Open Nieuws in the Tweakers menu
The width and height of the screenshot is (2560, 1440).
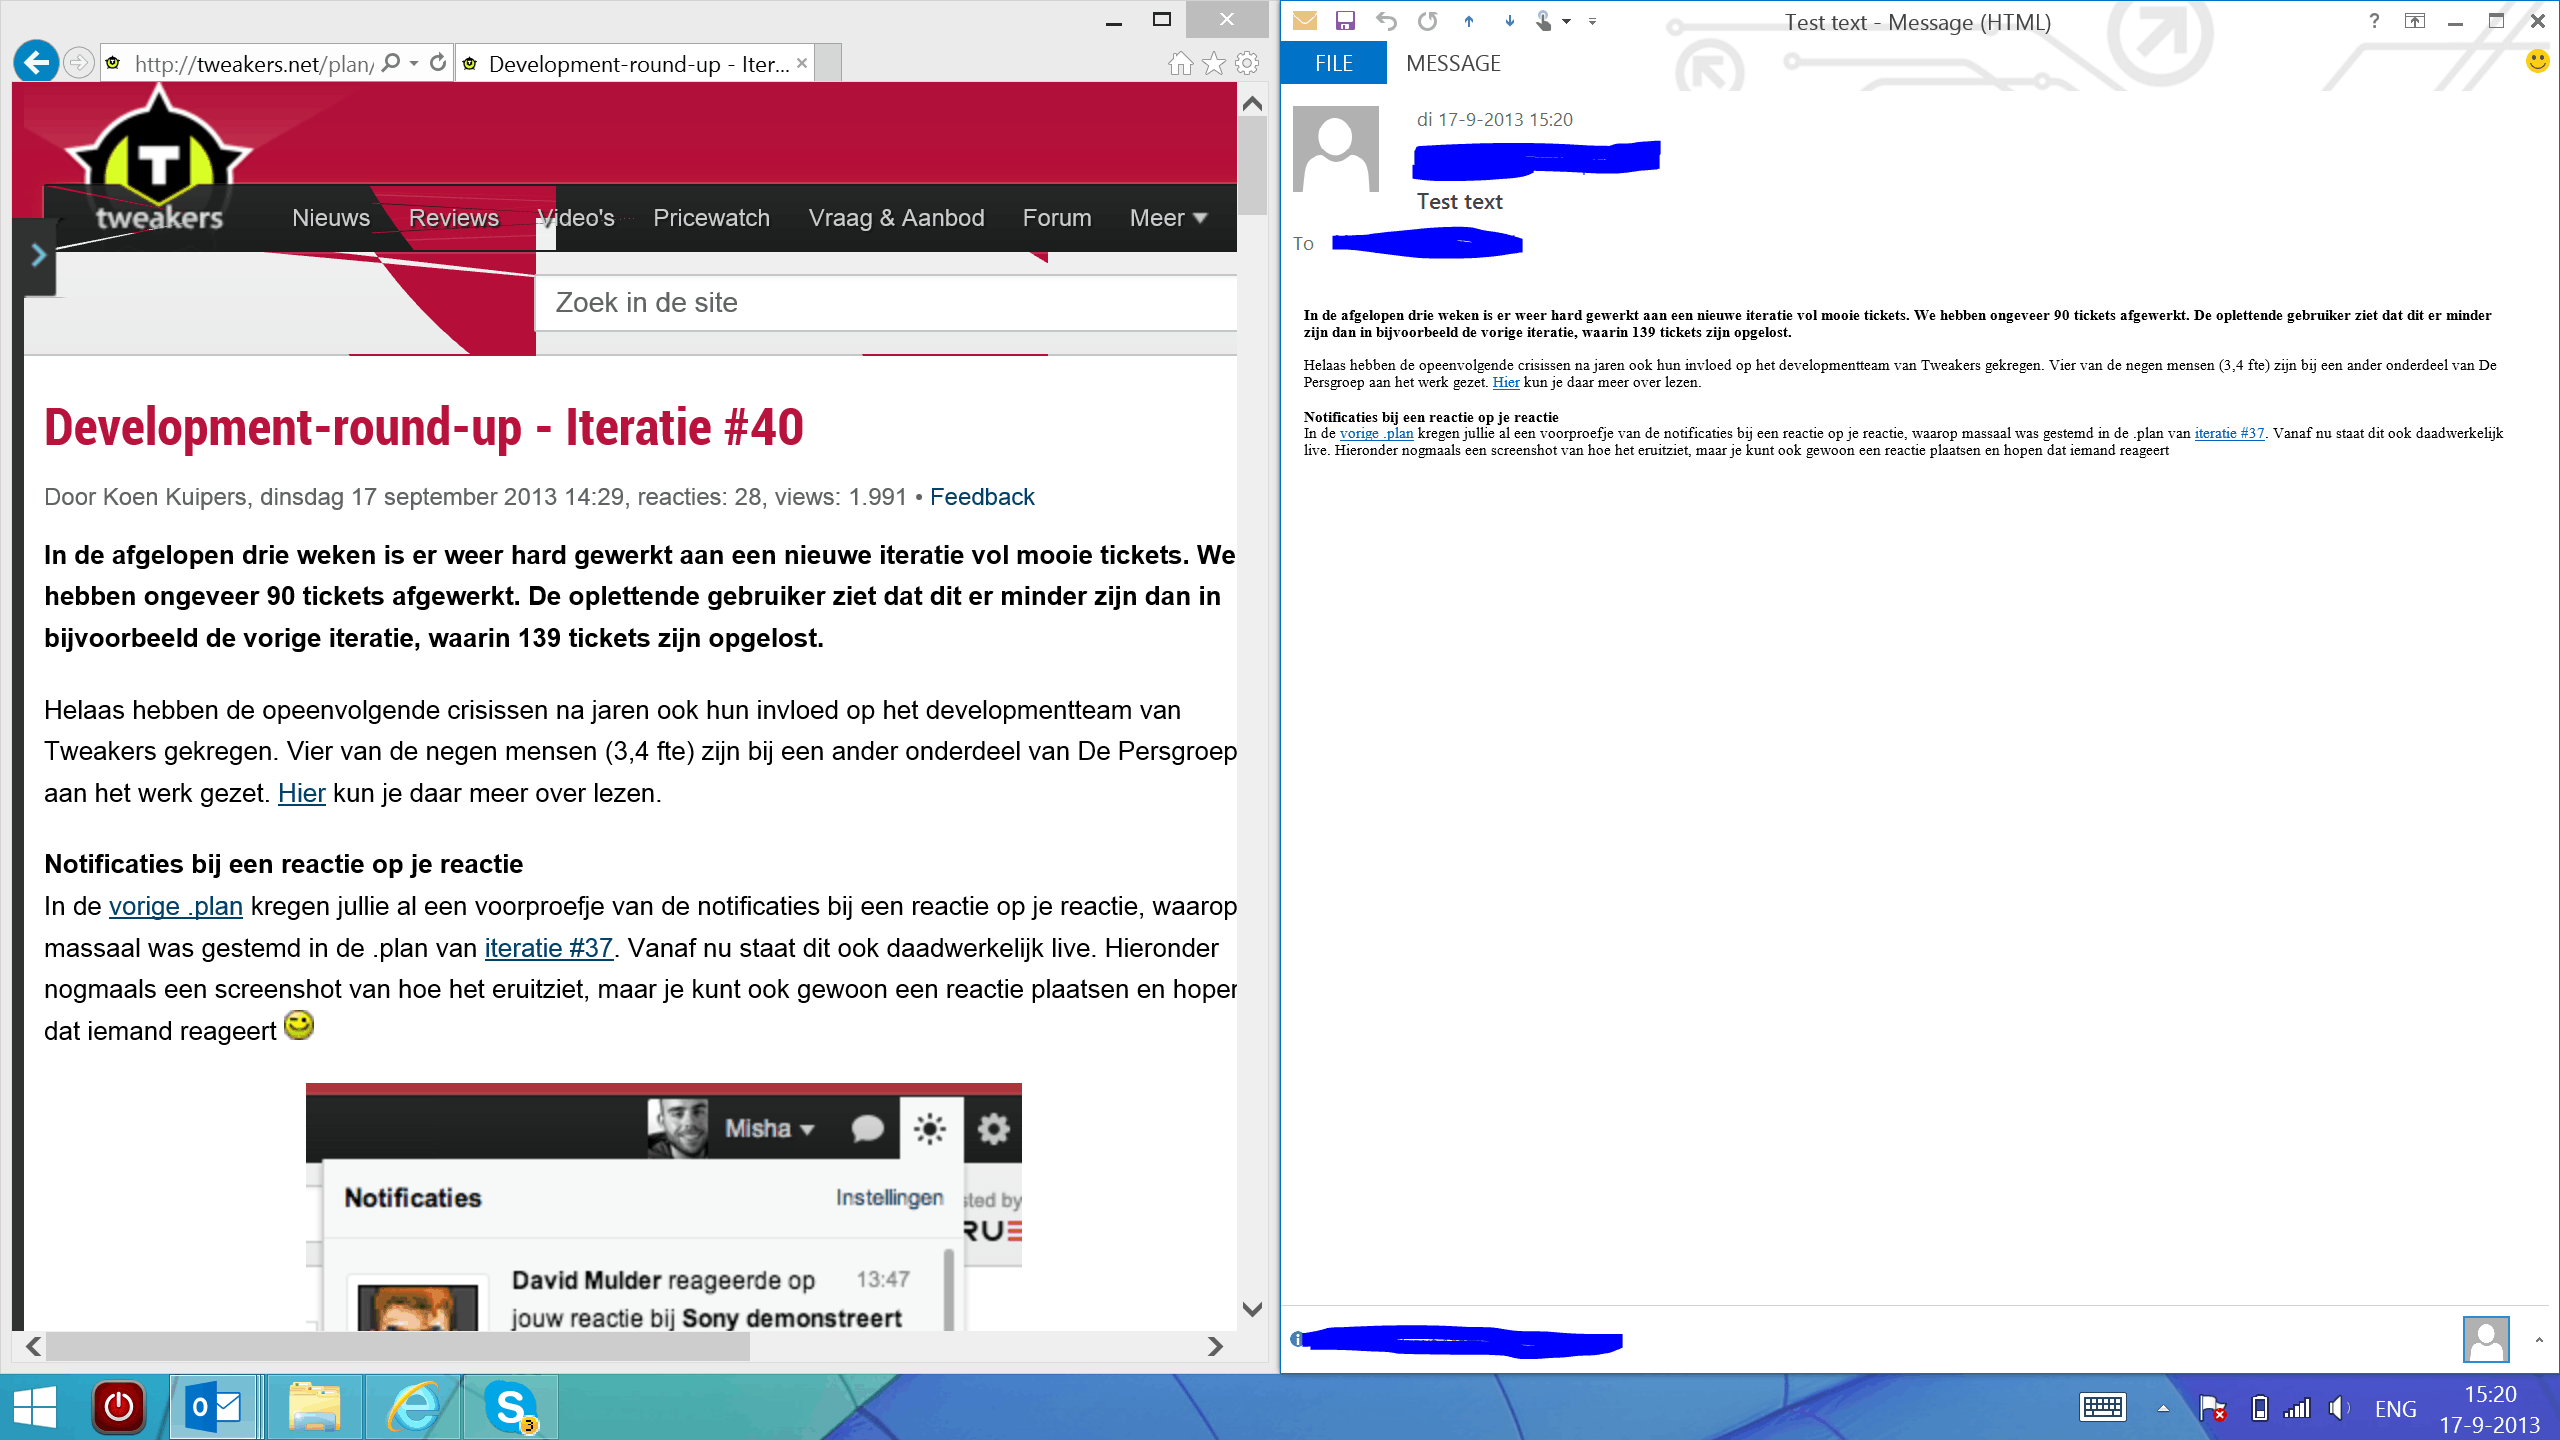331,218
